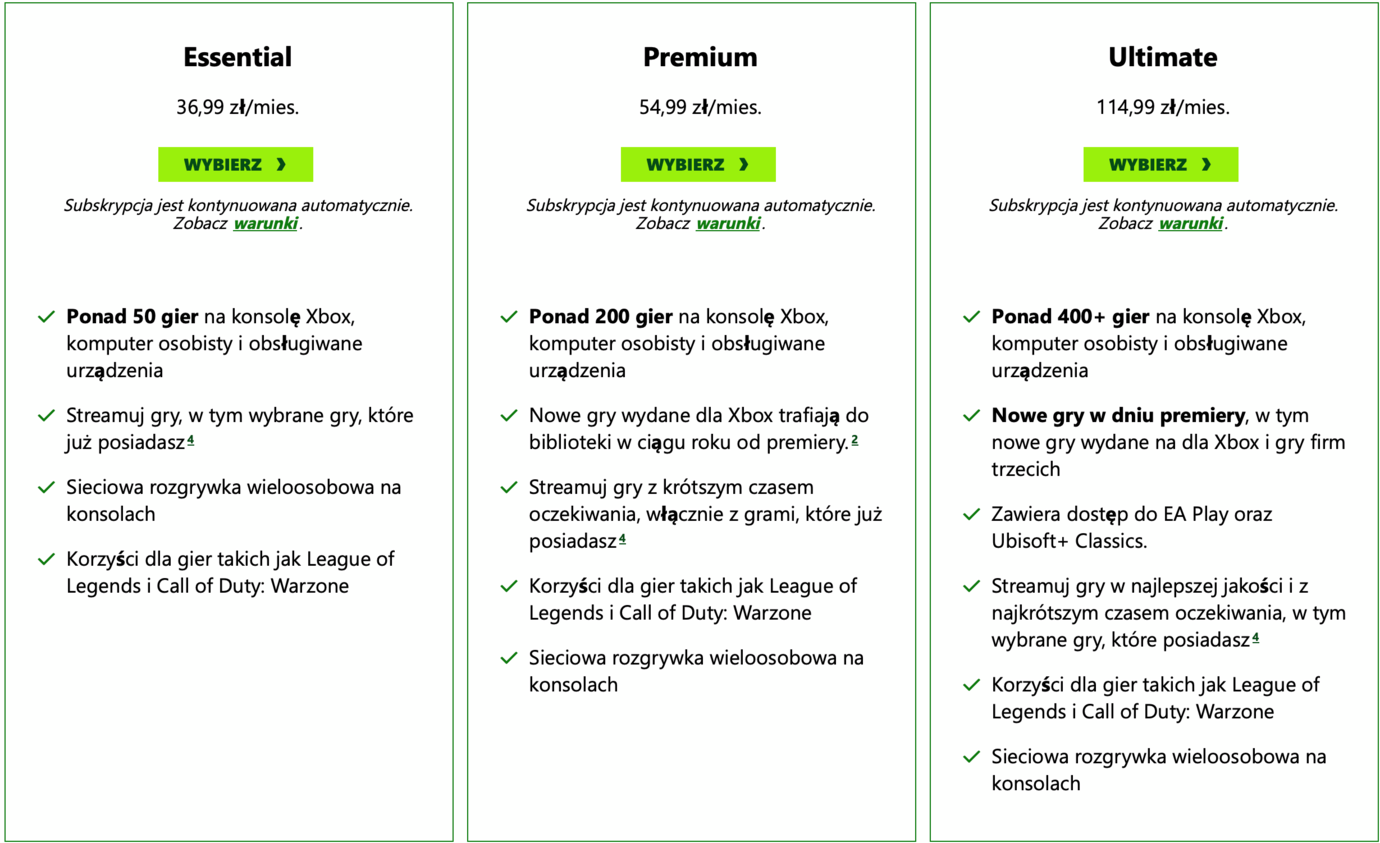Click the checkmark next to EA Play access
1380x843 pixels.
[x=971, y=514]
